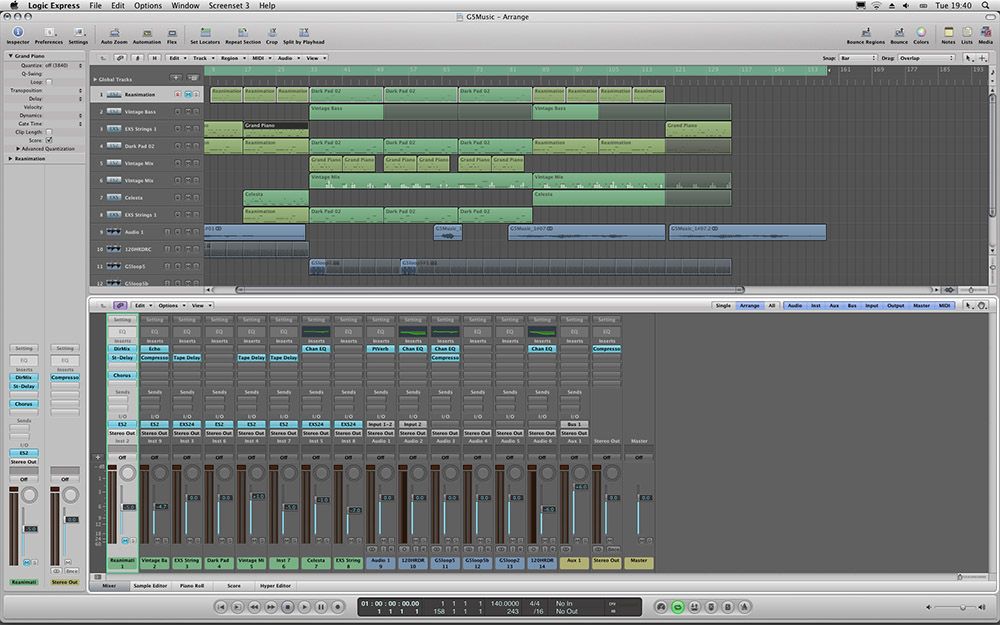
Task: Toggle the Loop checkbox in the Inspector
Action: click(49, 82)
